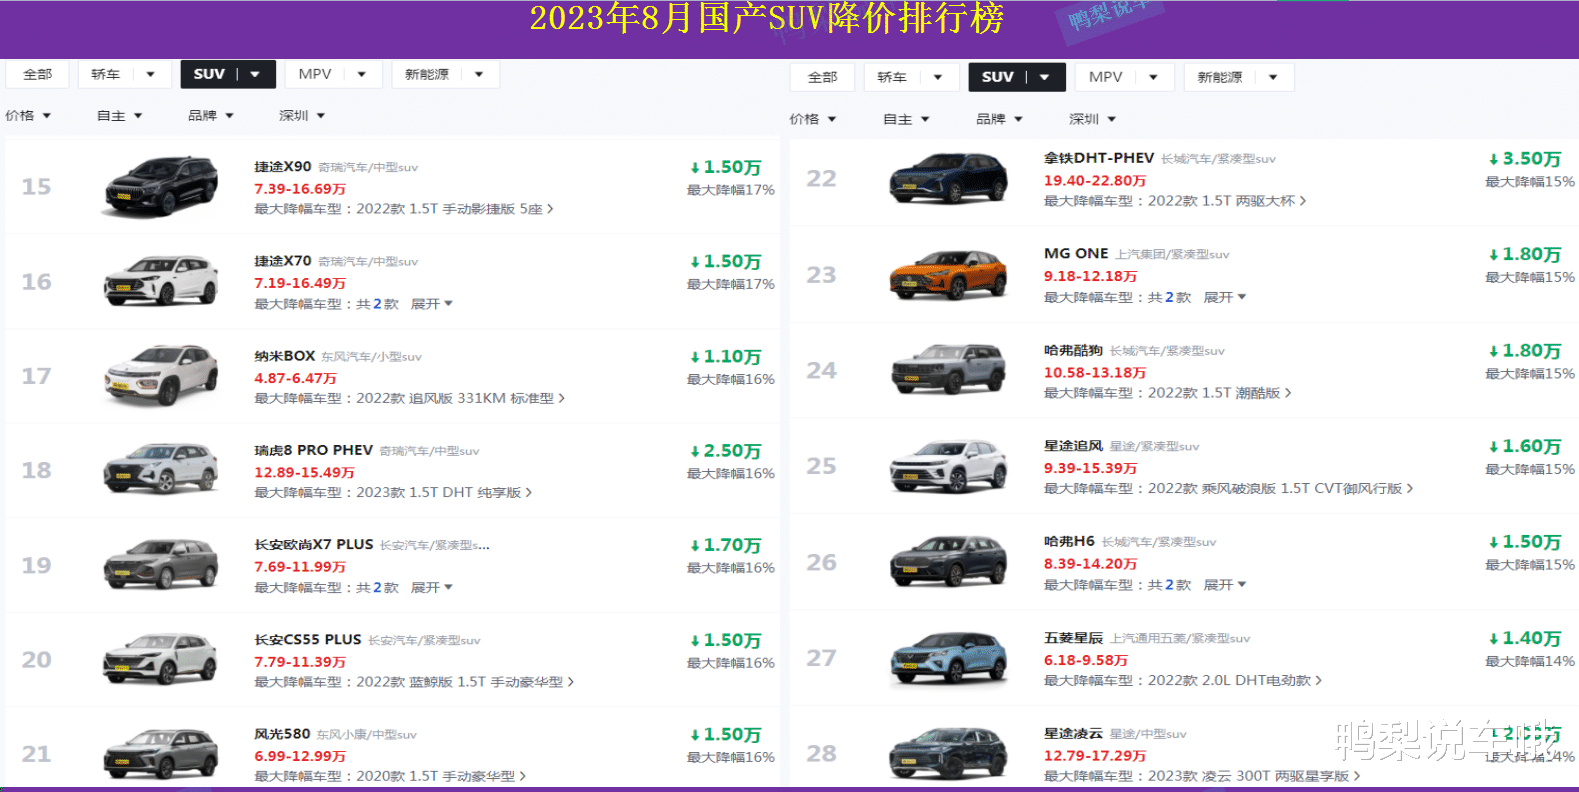
Task: Open the 捷途X90 car thumbnail
Action: pos(160,186)
